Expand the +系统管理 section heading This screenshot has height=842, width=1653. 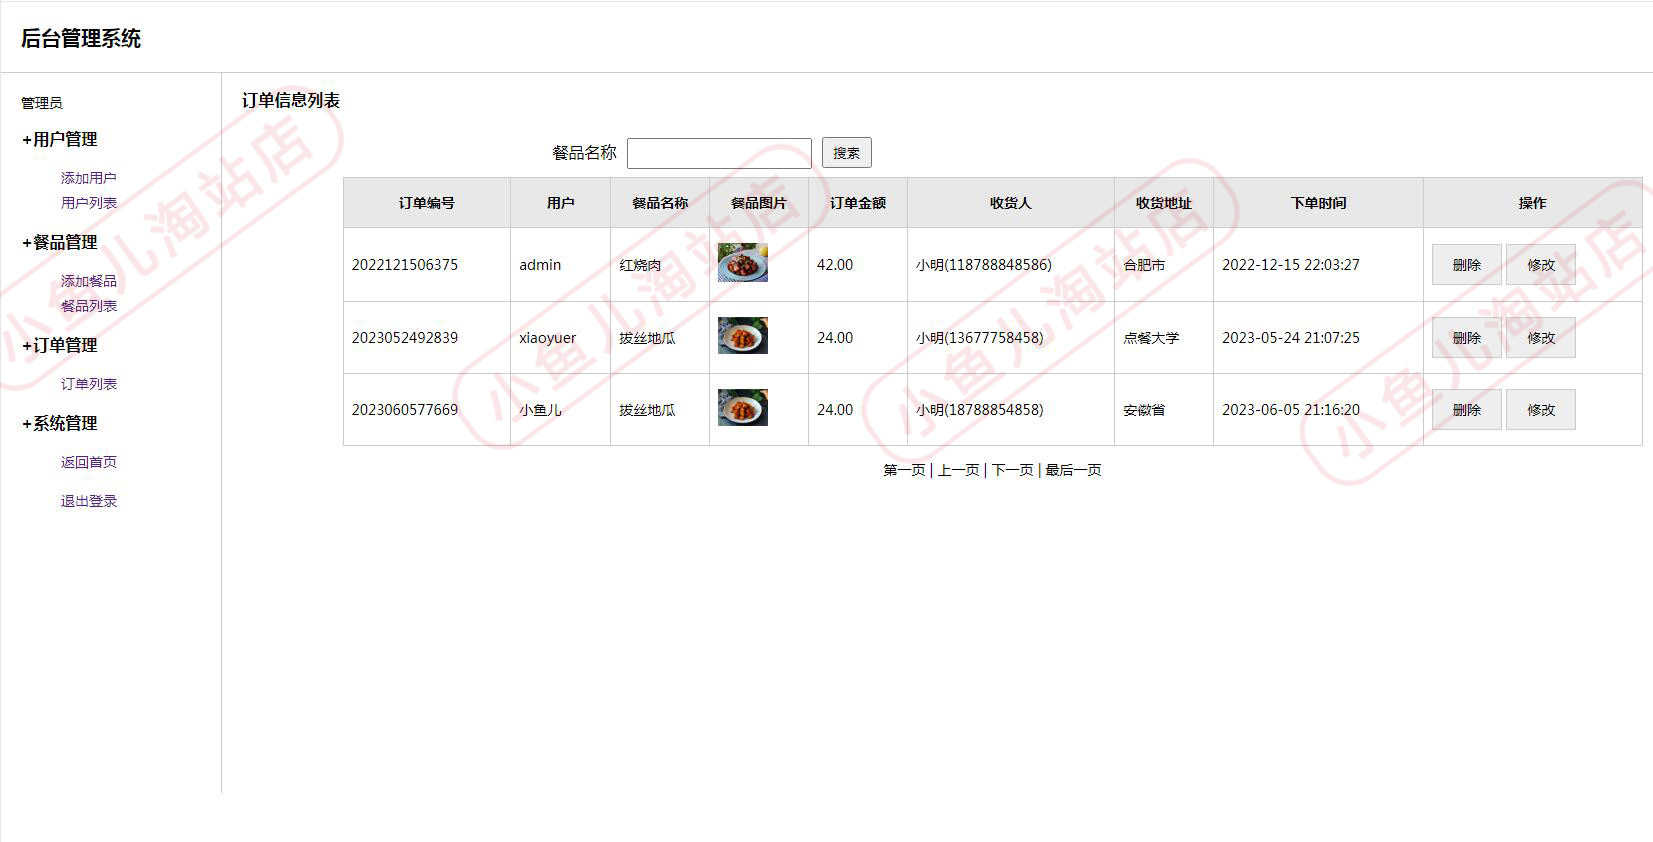(60, 424)
